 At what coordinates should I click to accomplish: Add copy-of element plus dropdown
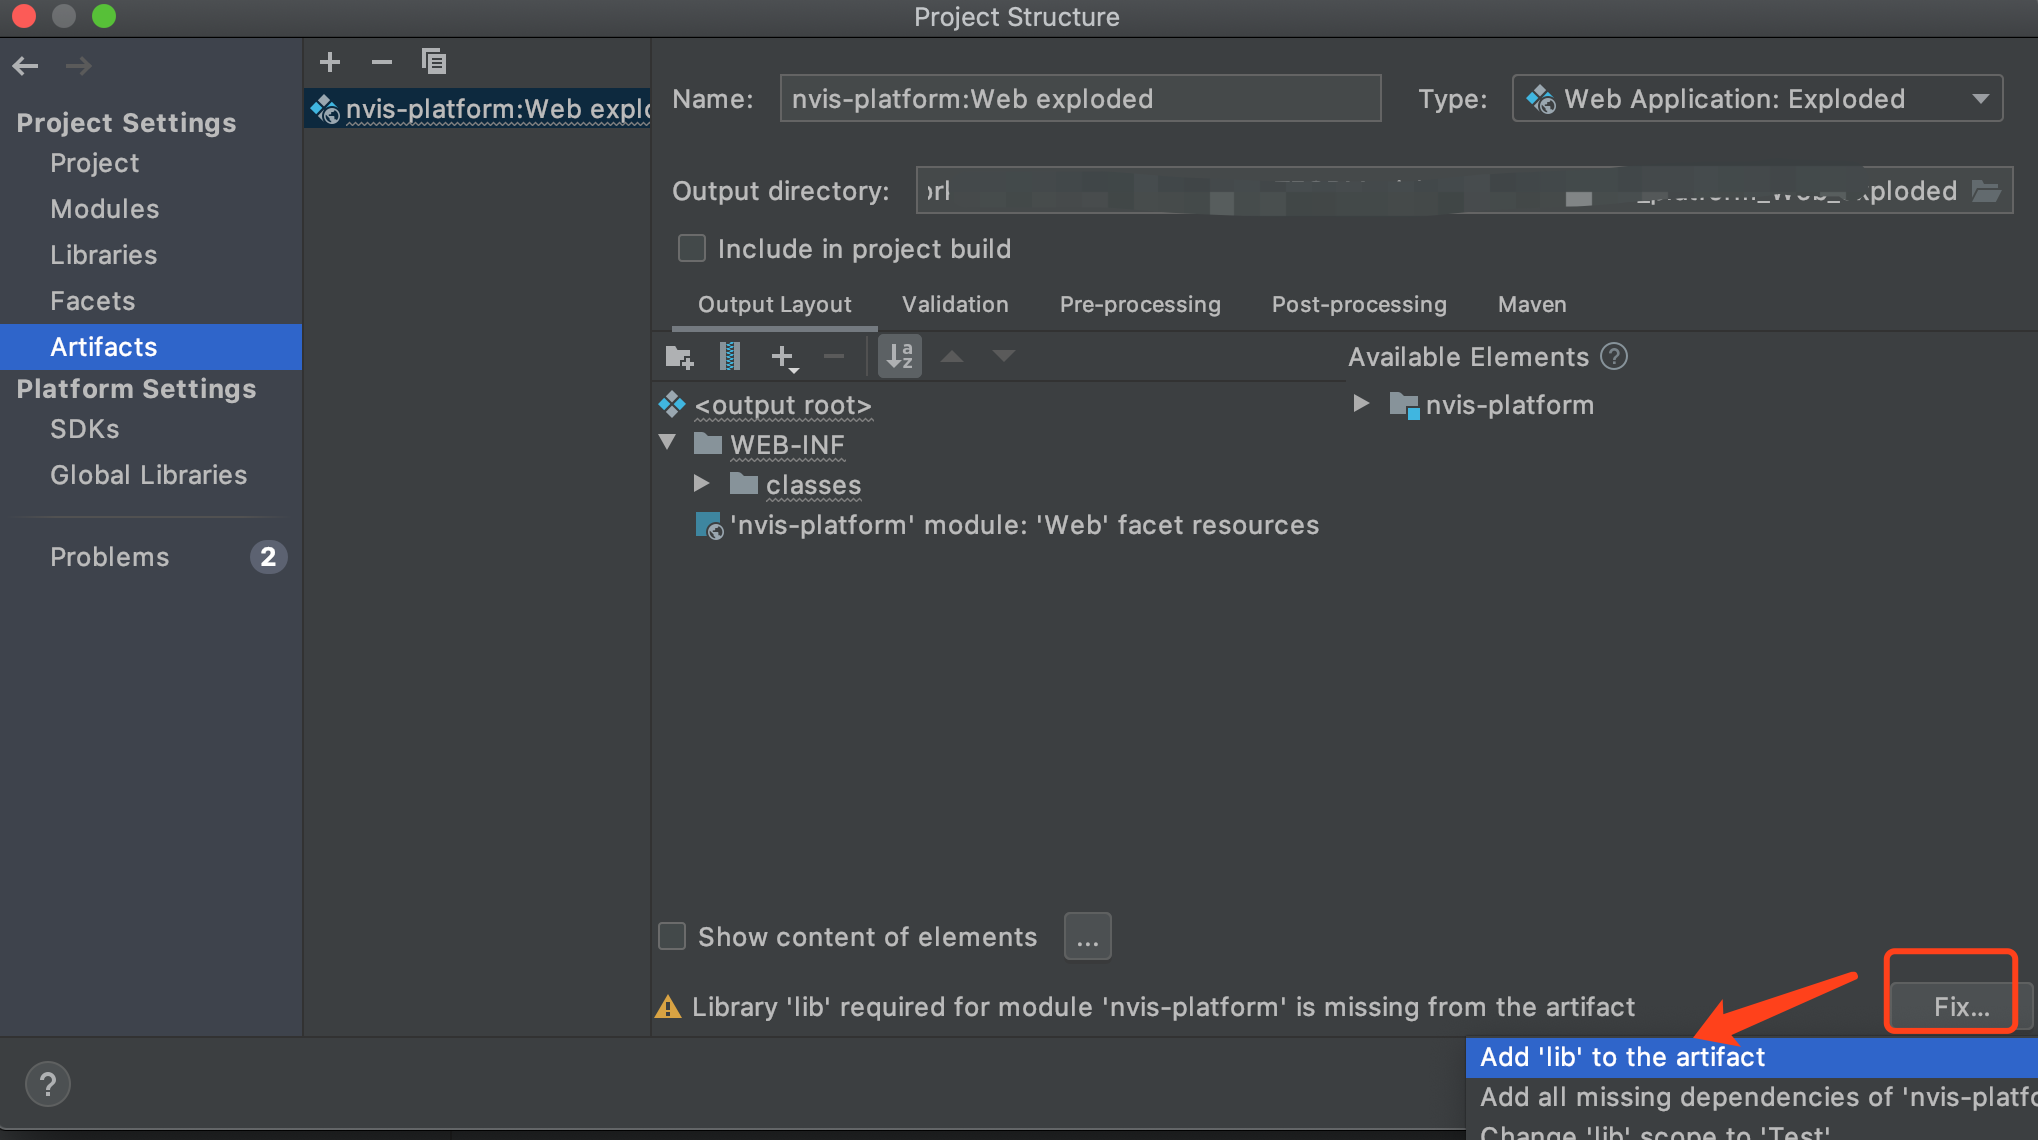[785, 357]
